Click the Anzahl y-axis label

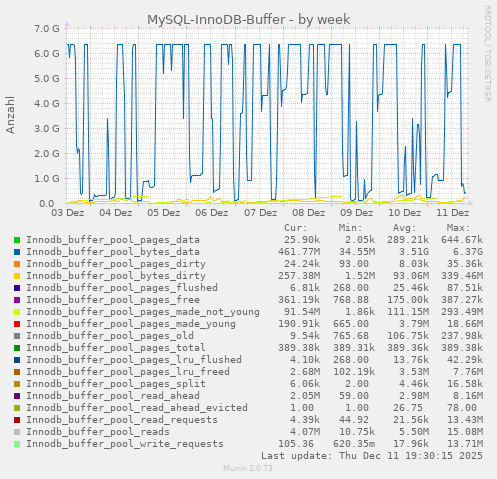click(x=10, y=115)
